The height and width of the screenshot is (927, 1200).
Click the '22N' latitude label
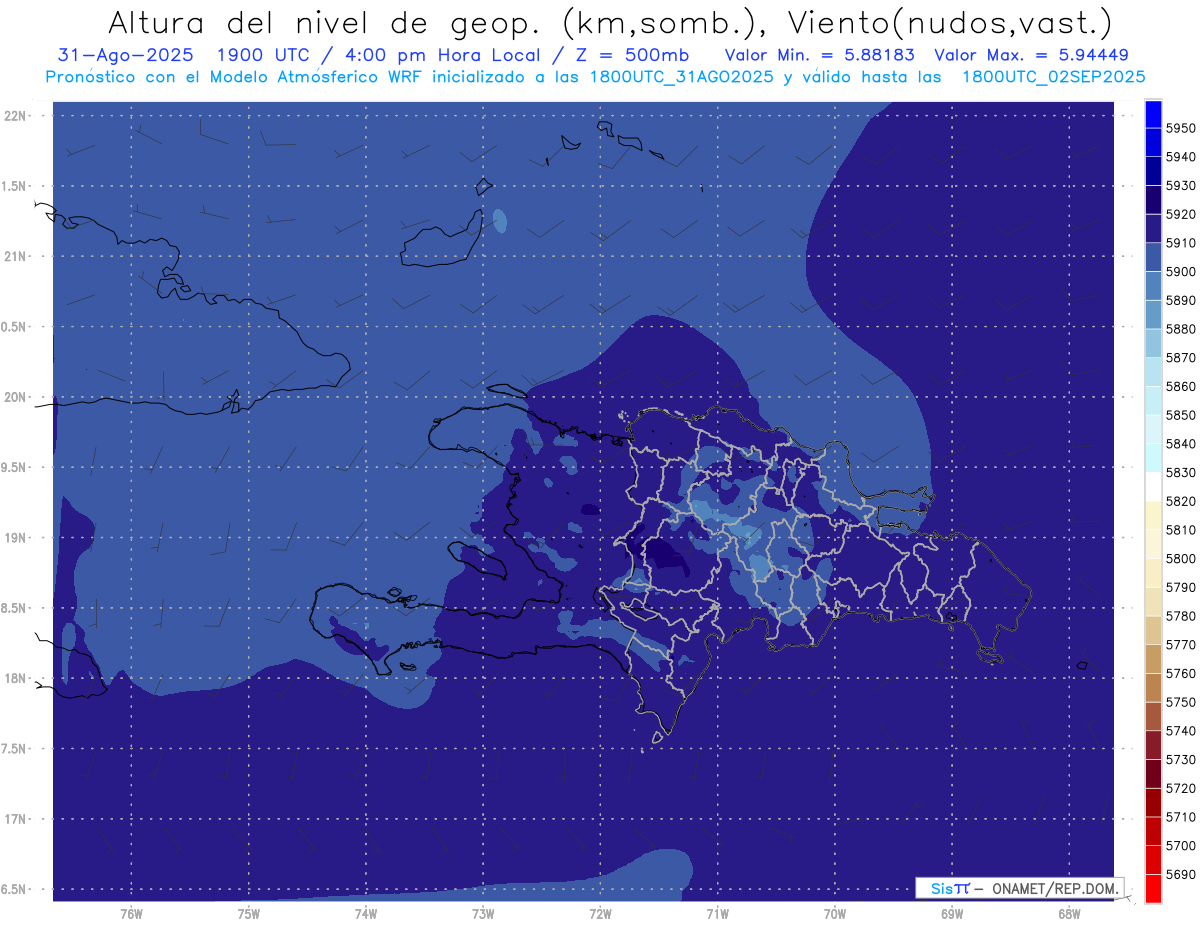click(x=14, y=116)
